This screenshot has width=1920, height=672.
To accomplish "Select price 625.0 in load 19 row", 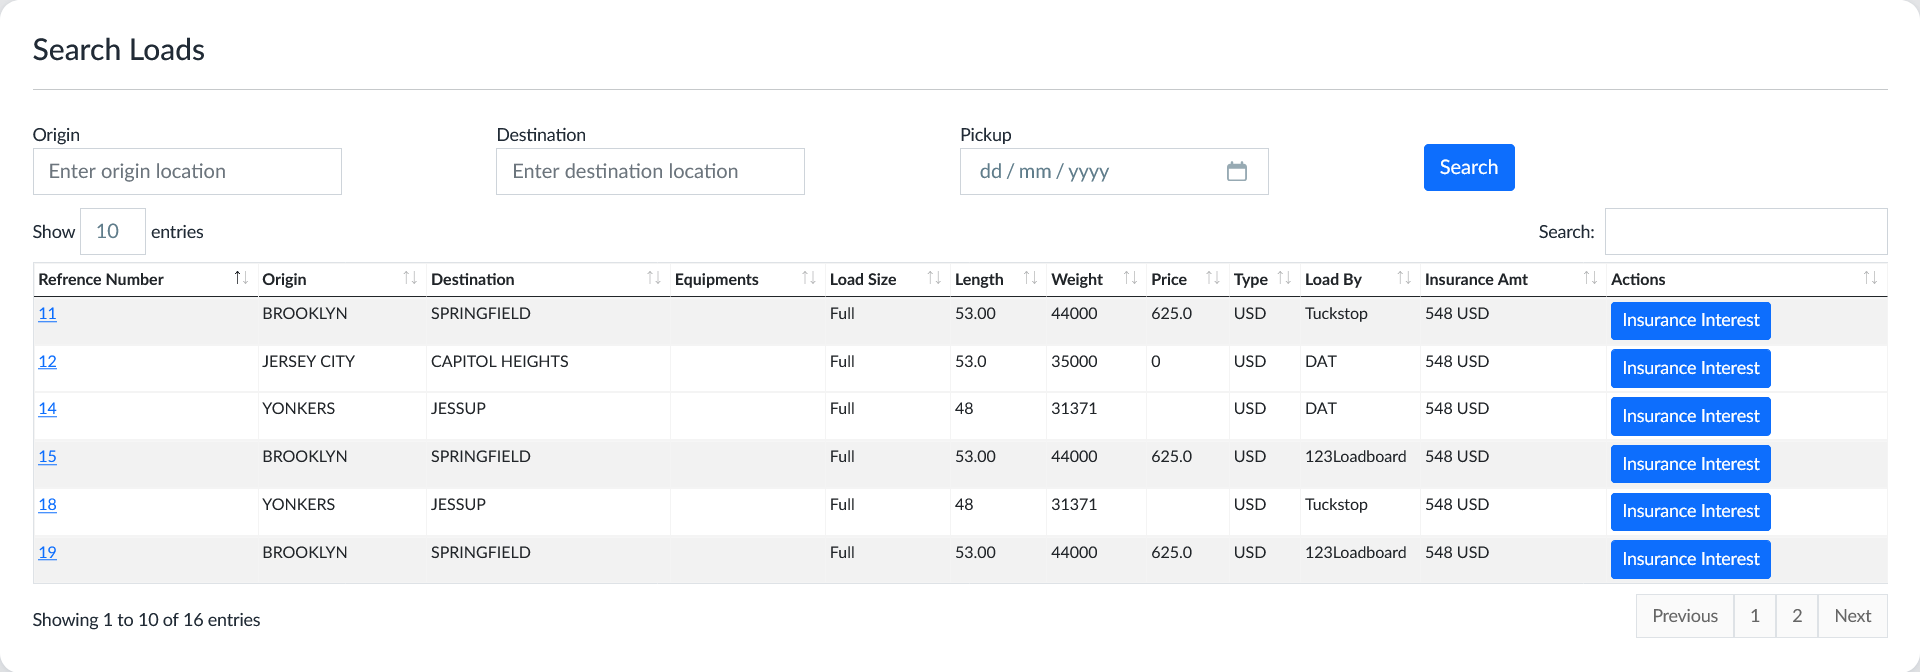I will 1171,552.
